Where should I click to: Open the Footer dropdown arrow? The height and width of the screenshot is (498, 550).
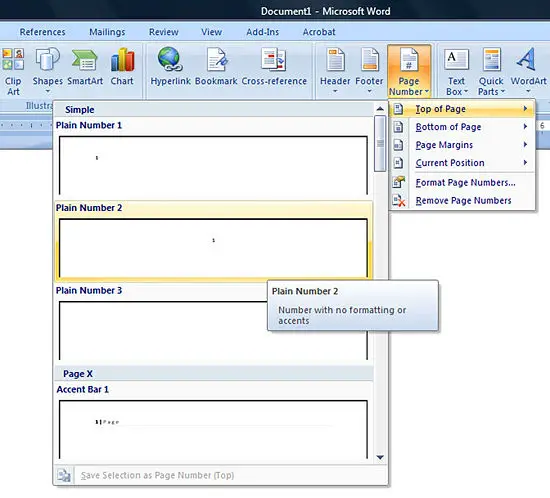pyautogui.click(x=369, y=92)
